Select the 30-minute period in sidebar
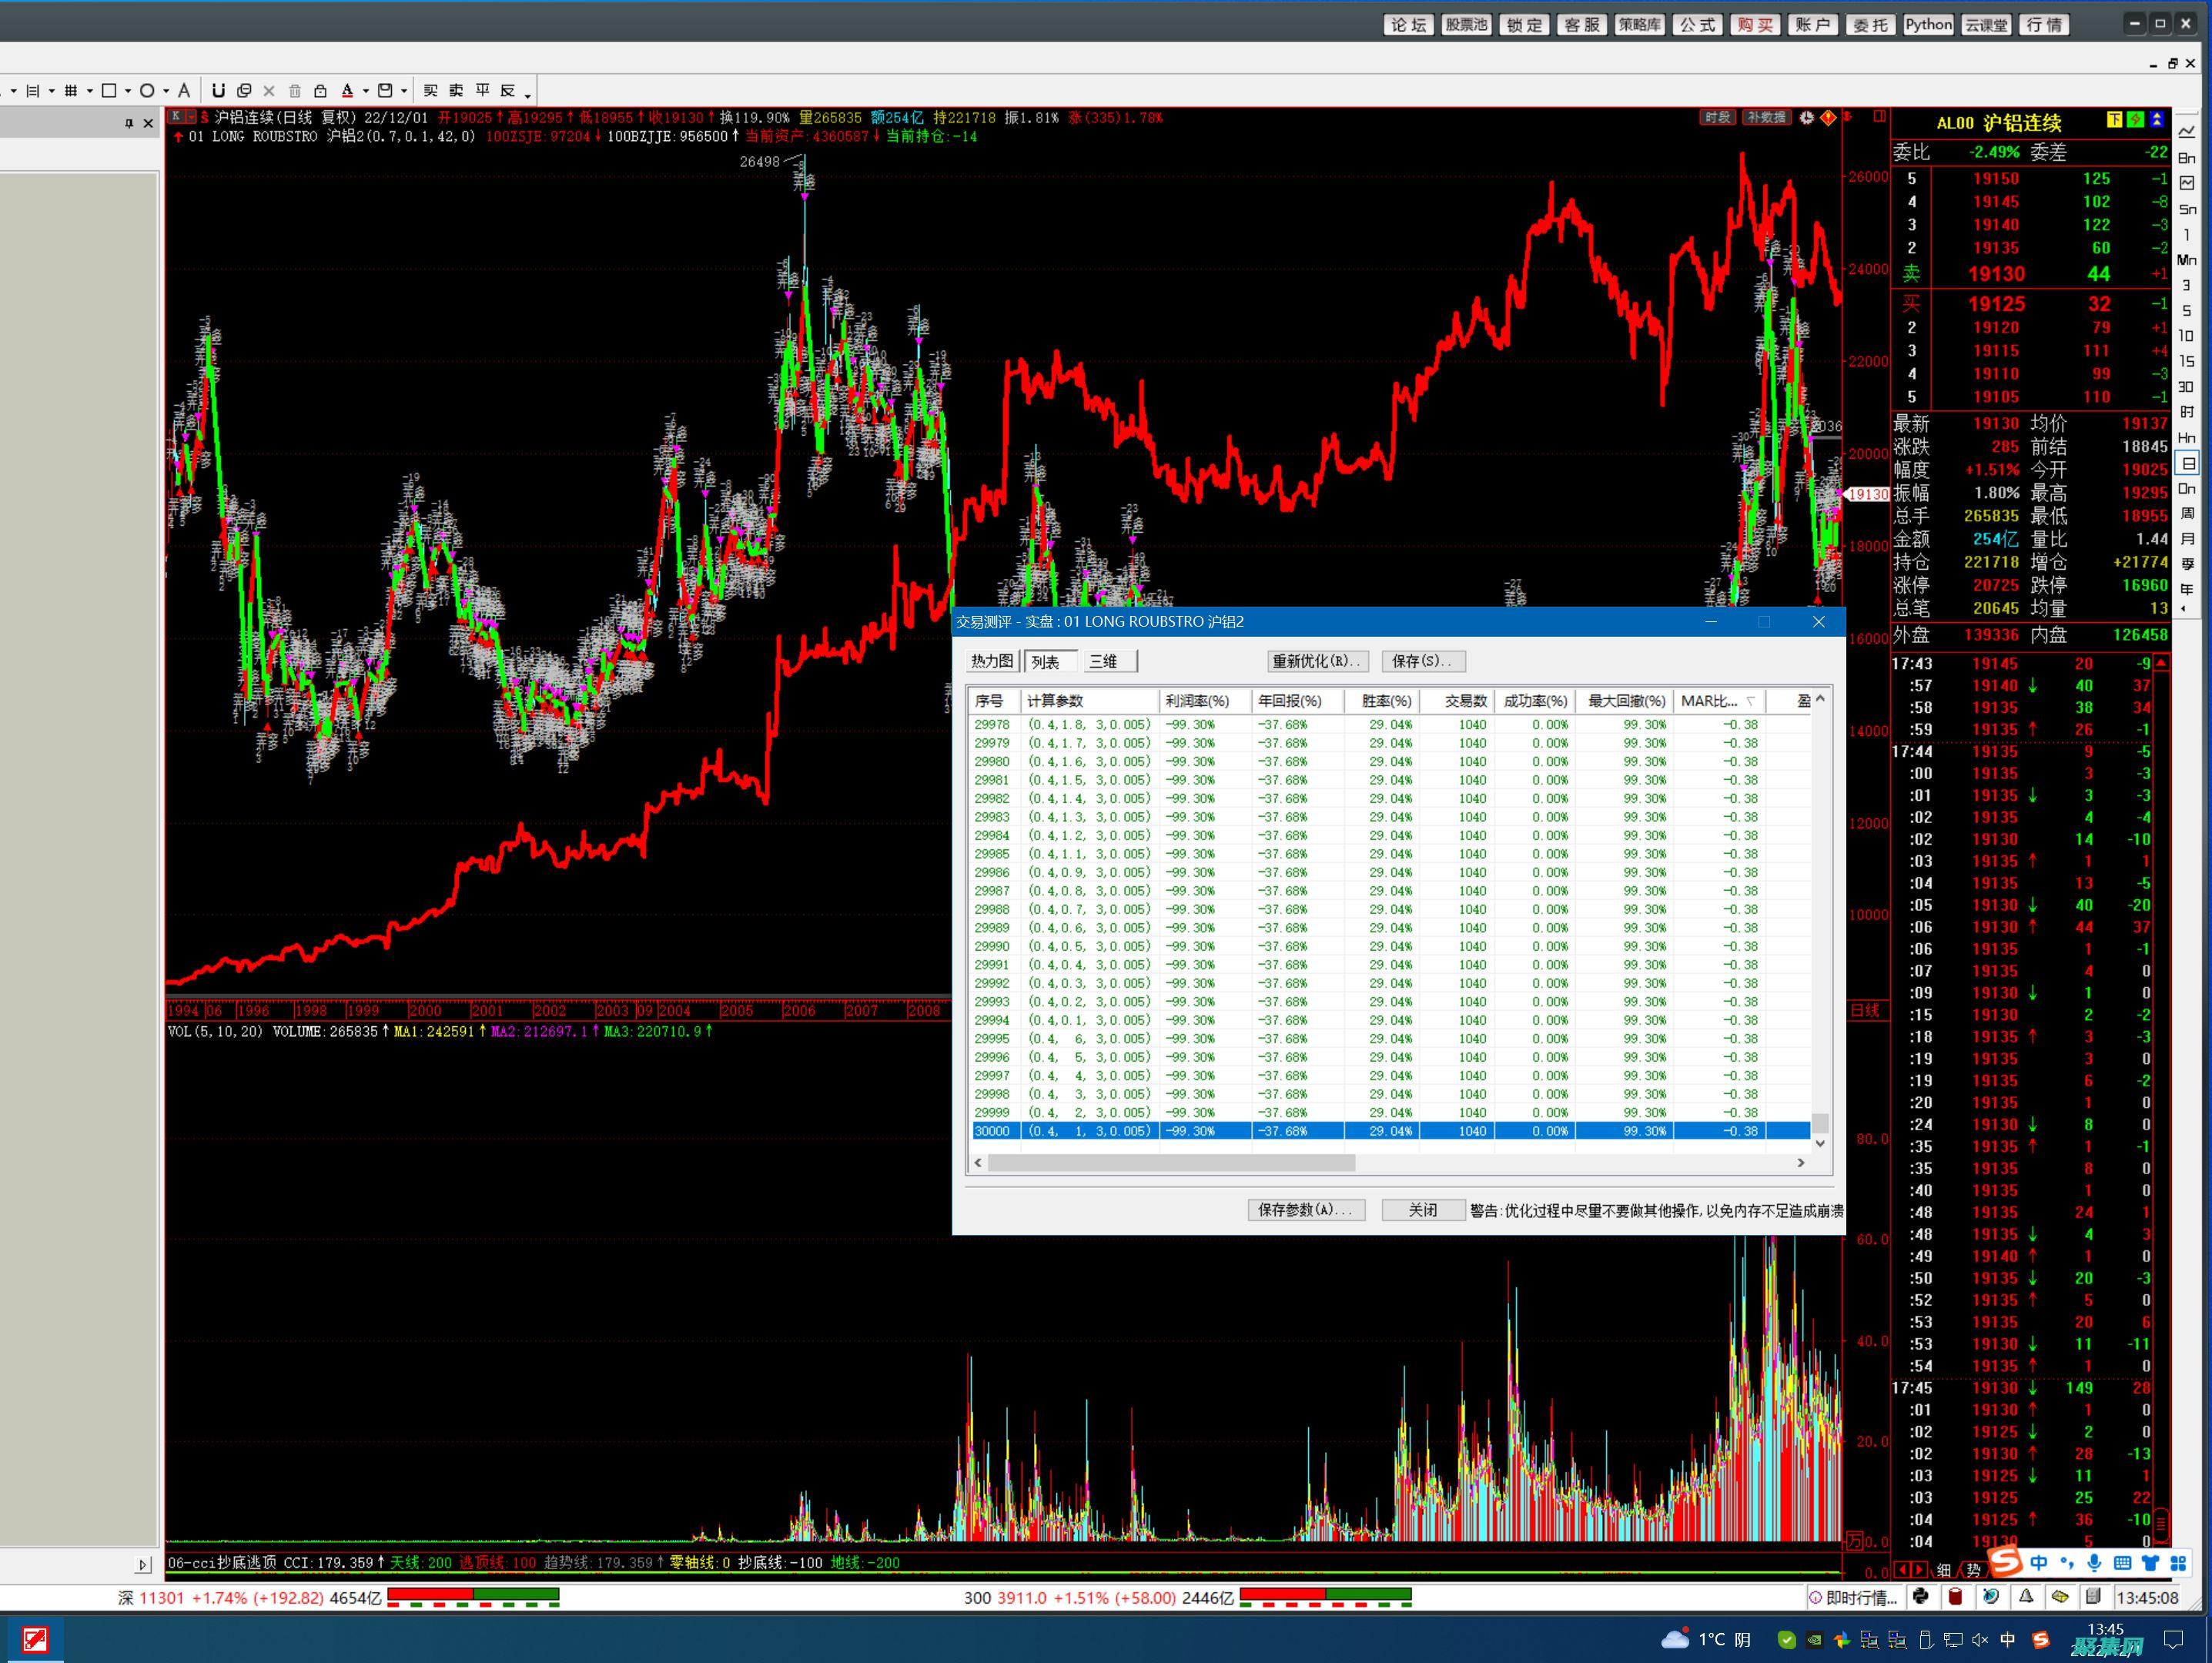 click(2187, 387)
